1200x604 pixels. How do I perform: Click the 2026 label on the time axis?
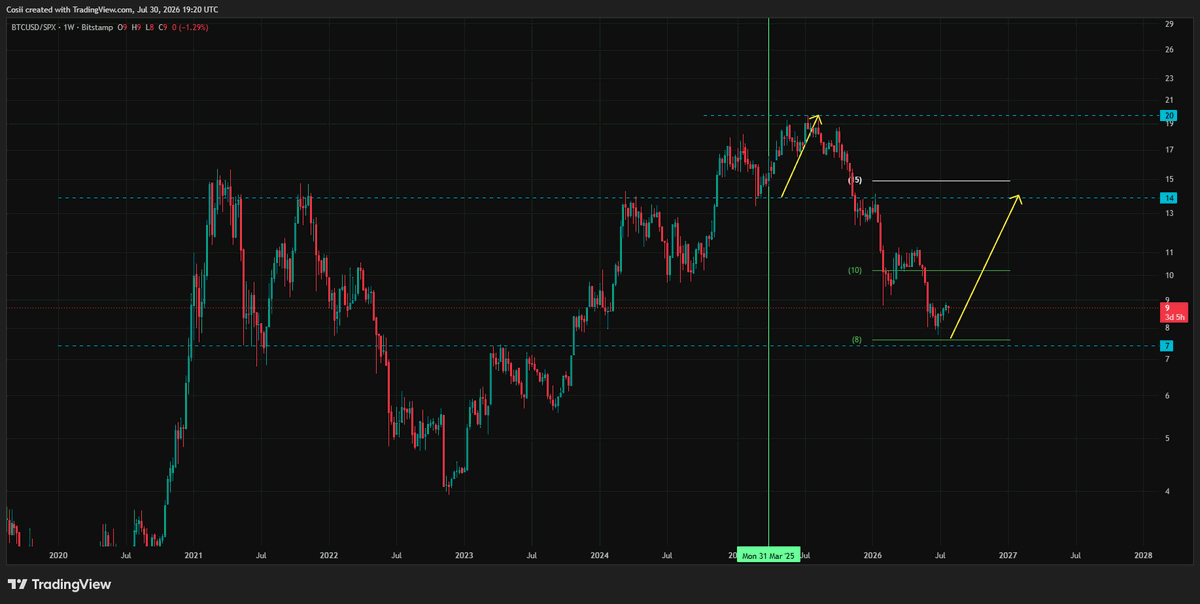872,555
